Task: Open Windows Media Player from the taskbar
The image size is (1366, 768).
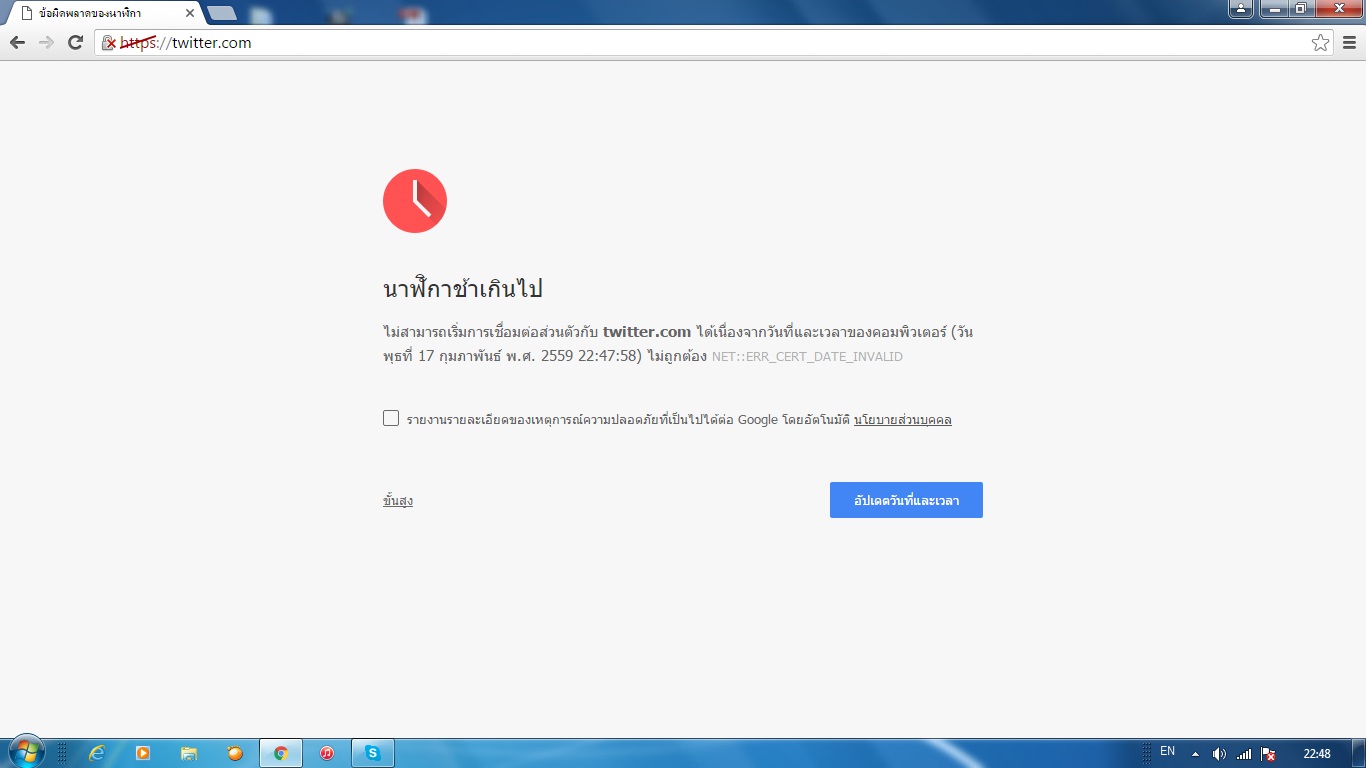Action: point(143,753)
